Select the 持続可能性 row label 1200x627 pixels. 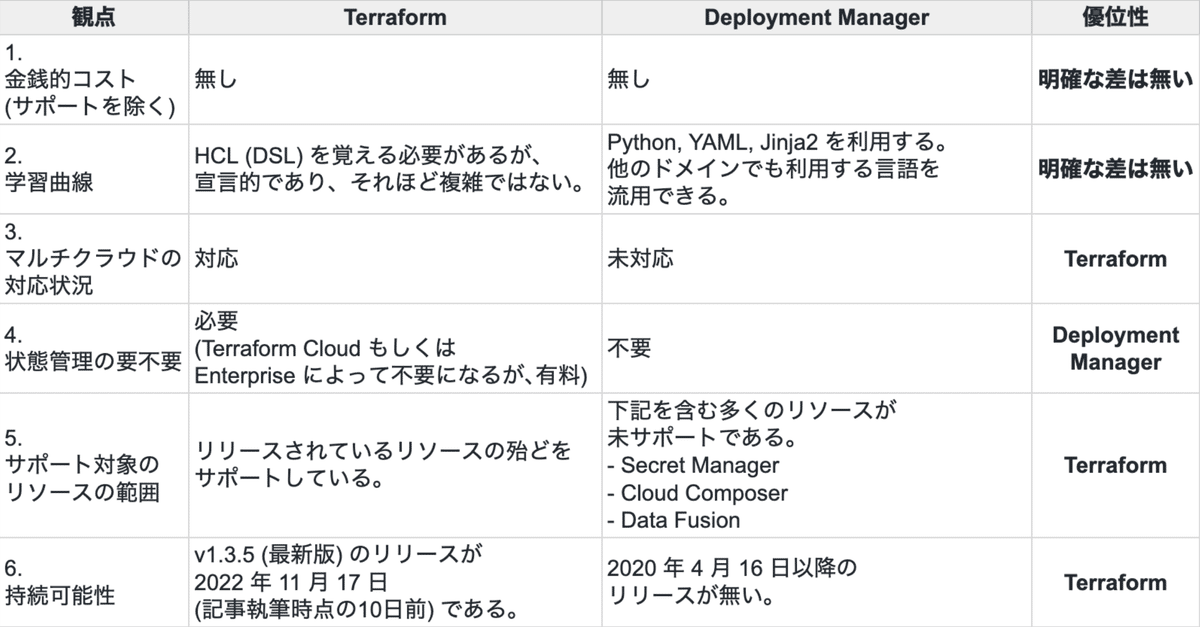click(x=94, y=582)
